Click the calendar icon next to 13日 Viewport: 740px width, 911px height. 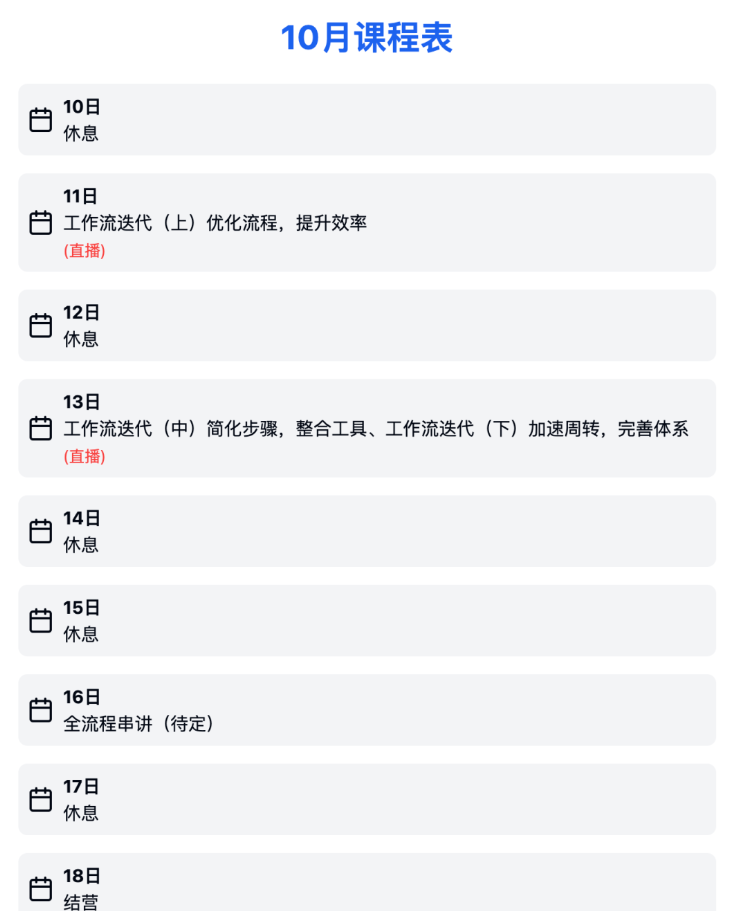(41, 428)
